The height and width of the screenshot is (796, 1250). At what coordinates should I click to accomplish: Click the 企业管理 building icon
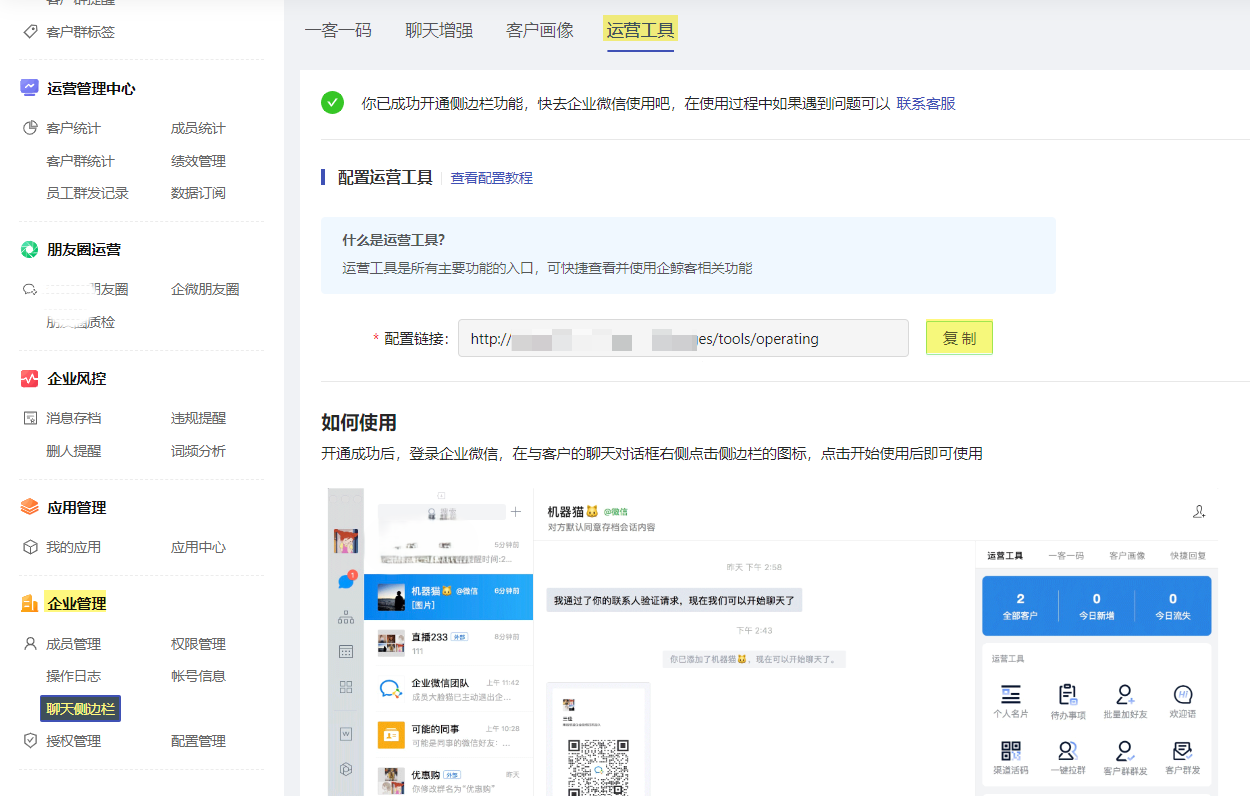pos(30,603)
